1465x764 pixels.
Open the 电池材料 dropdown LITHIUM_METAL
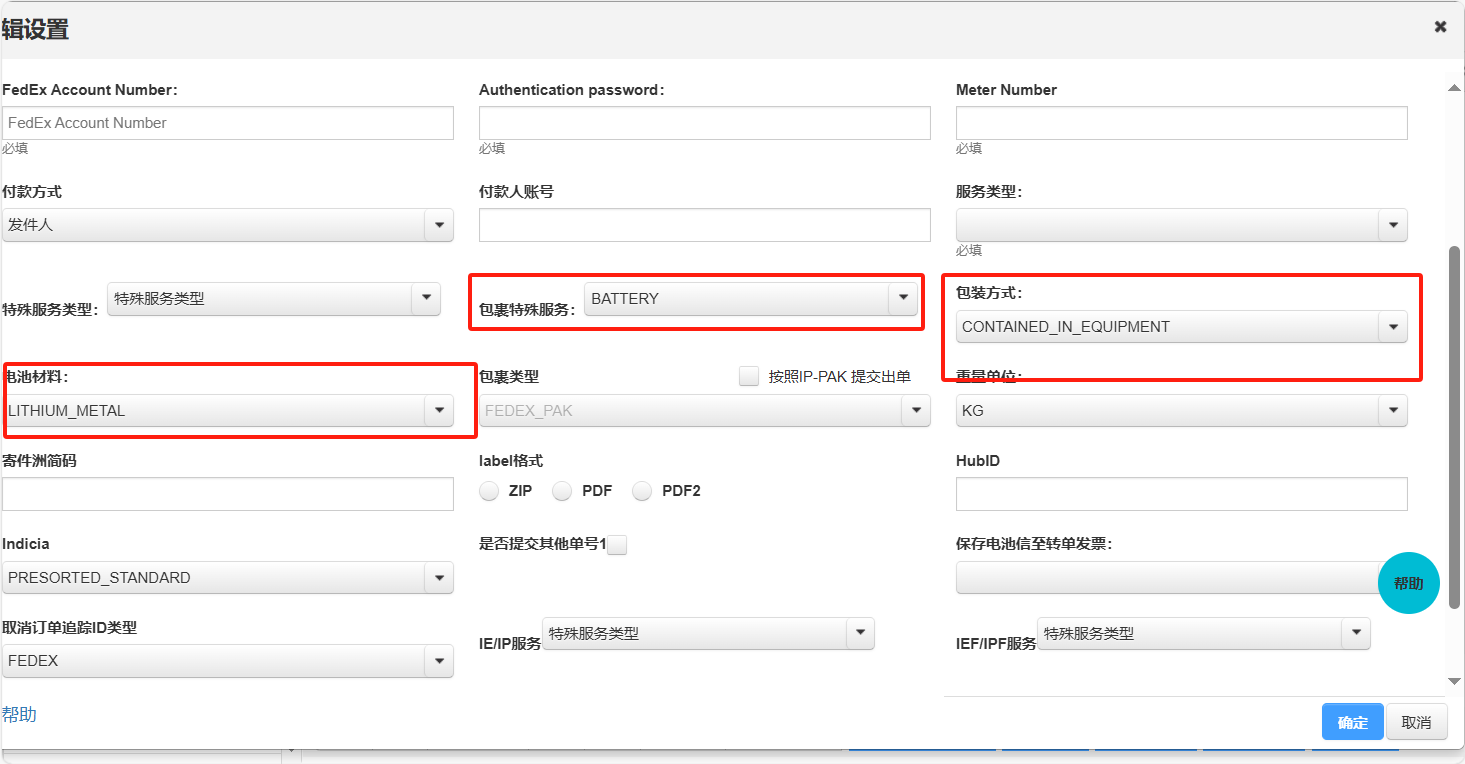(228, 410)
